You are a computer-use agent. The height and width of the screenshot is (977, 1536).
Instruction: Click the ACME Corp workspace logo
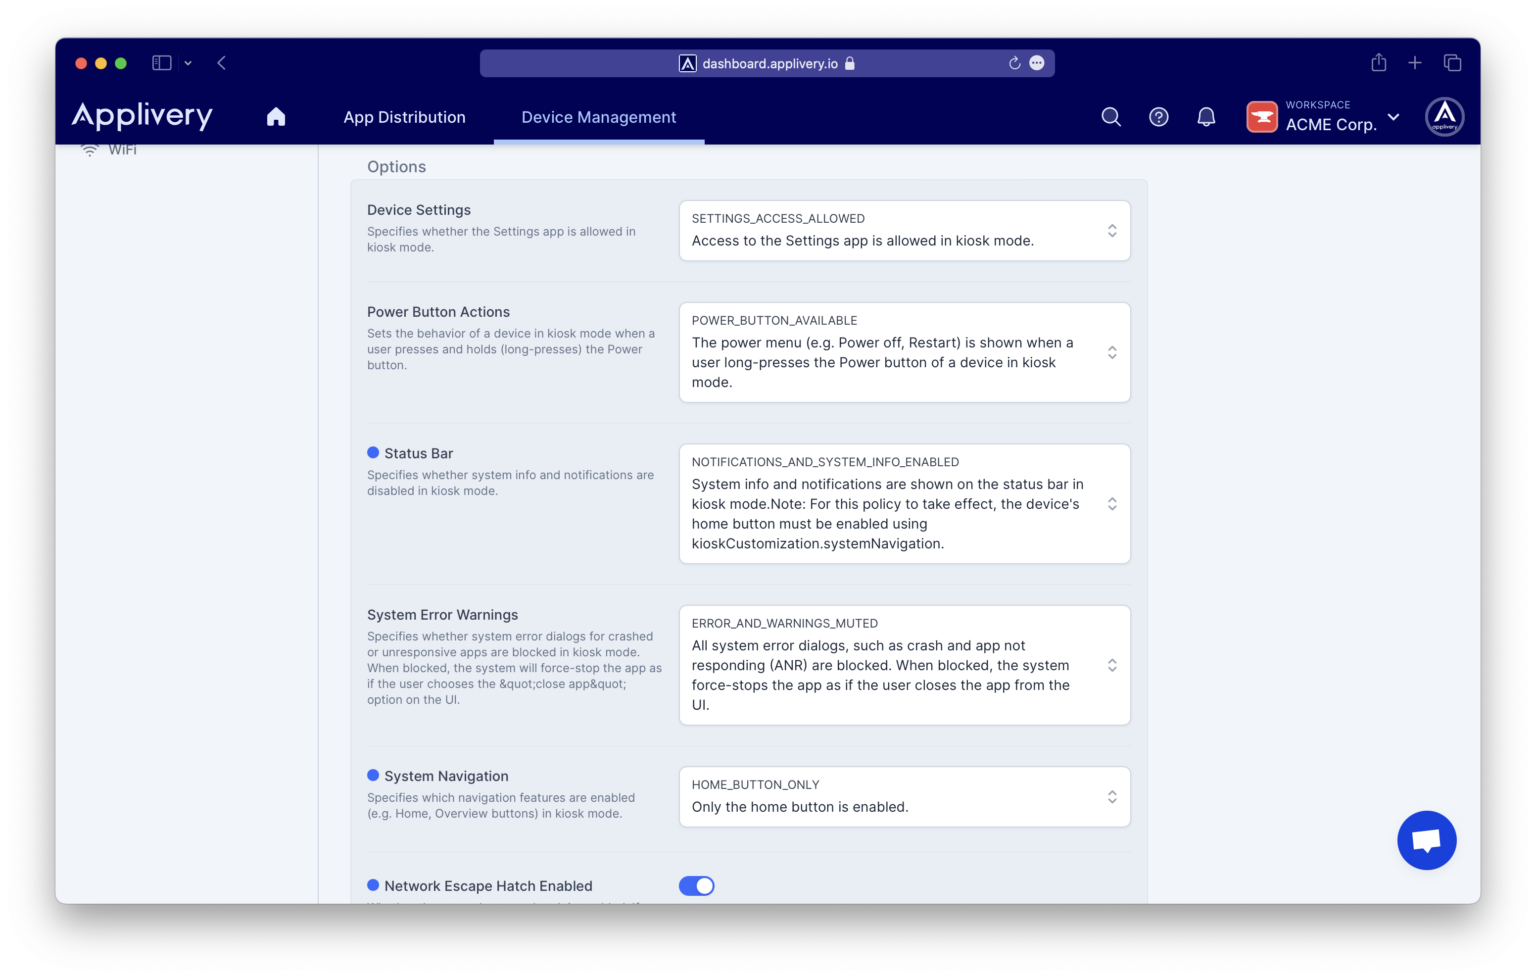click(x=1262, y=117)
